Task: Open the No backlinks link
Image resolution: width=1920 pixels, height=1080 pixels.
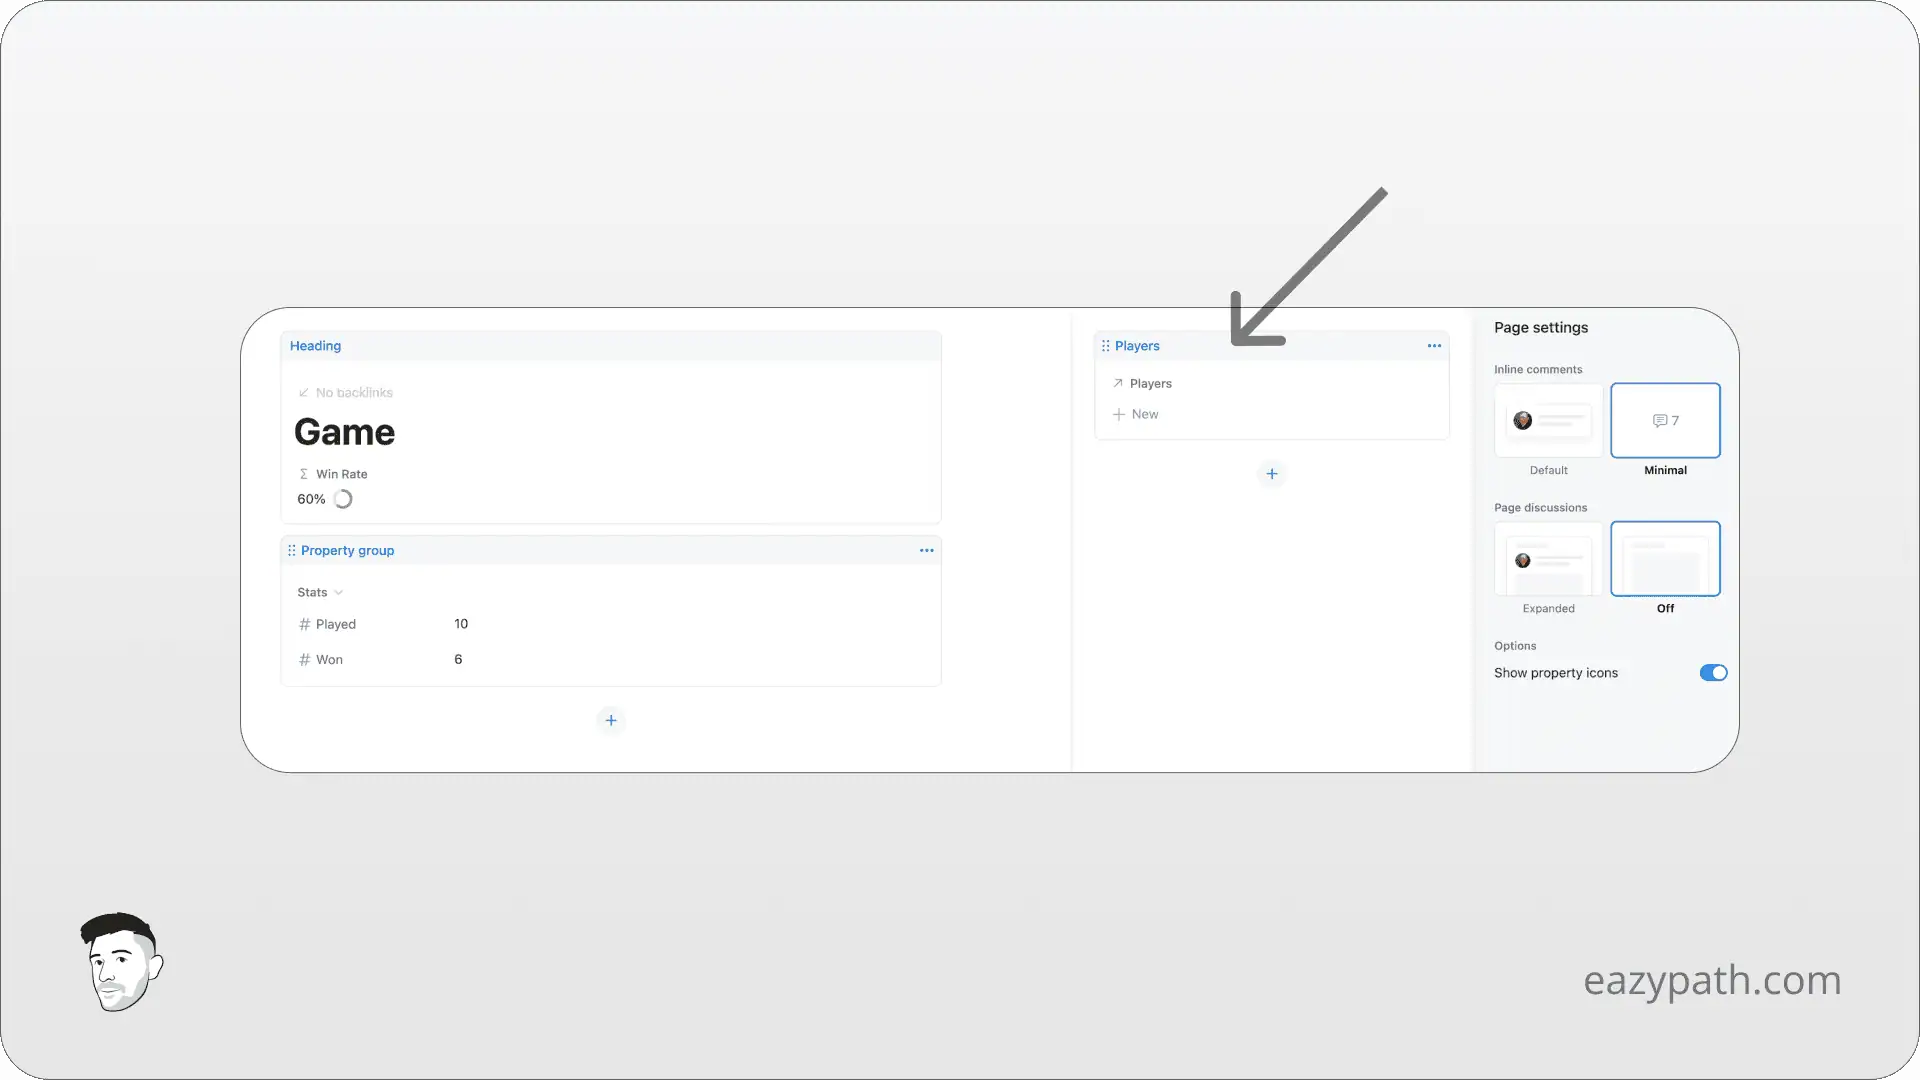Action: (345, 392)
